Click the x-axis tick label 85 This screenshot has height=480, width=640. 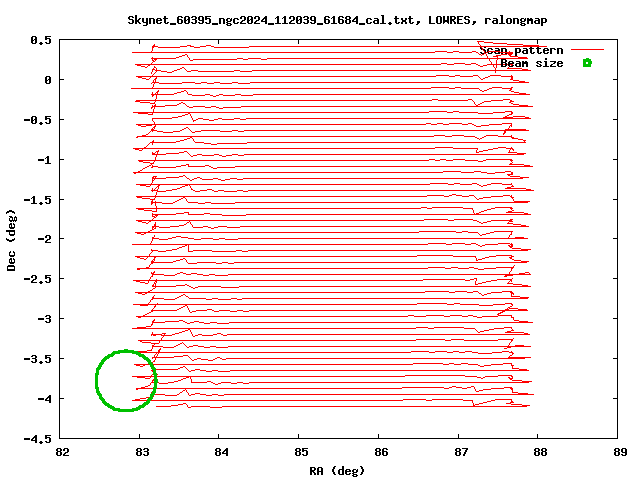tap(302, 452)
